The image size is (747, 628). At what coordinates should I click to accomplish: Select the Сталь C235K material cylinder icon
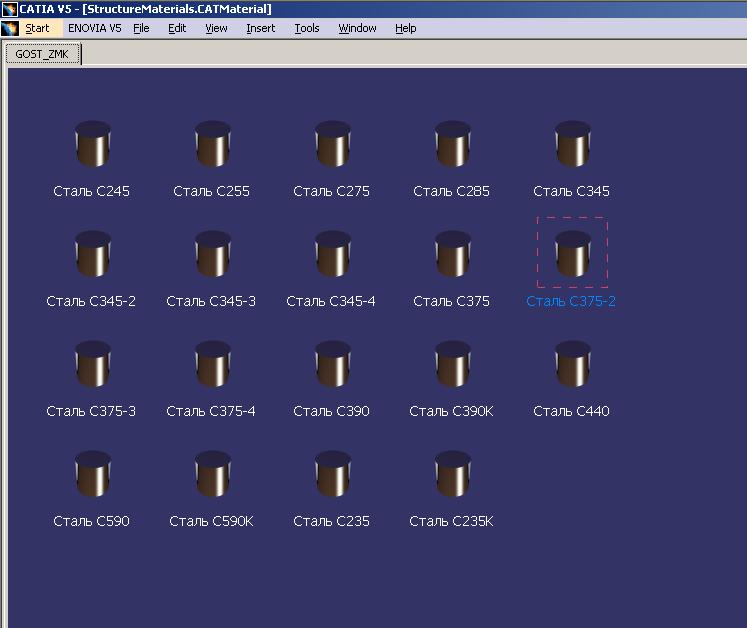453,474
